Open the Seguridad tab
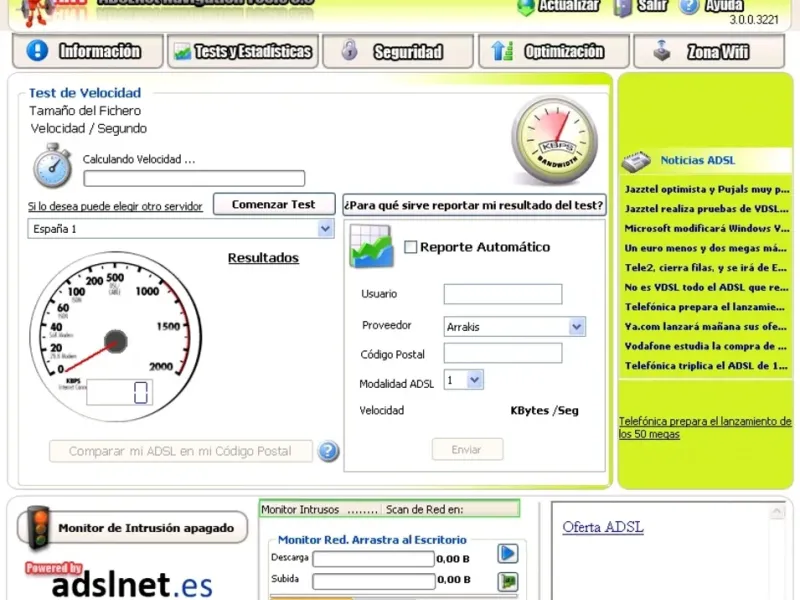 (x=398, y=51)
